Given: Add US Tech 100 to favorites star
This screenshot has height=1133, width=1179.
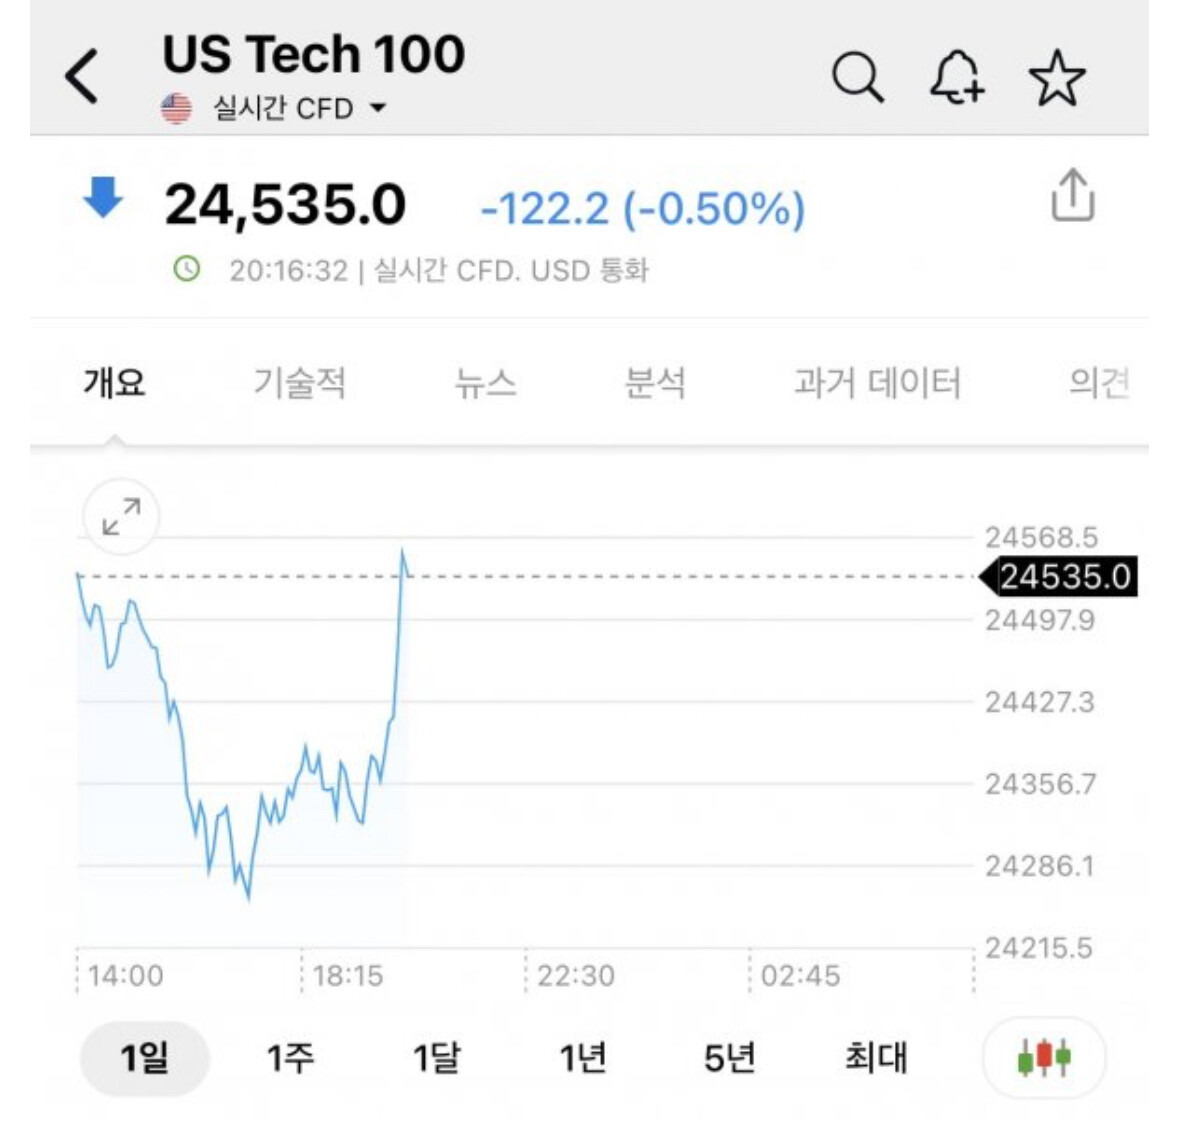Looking at the screenshot, I should click(1056, 78).
